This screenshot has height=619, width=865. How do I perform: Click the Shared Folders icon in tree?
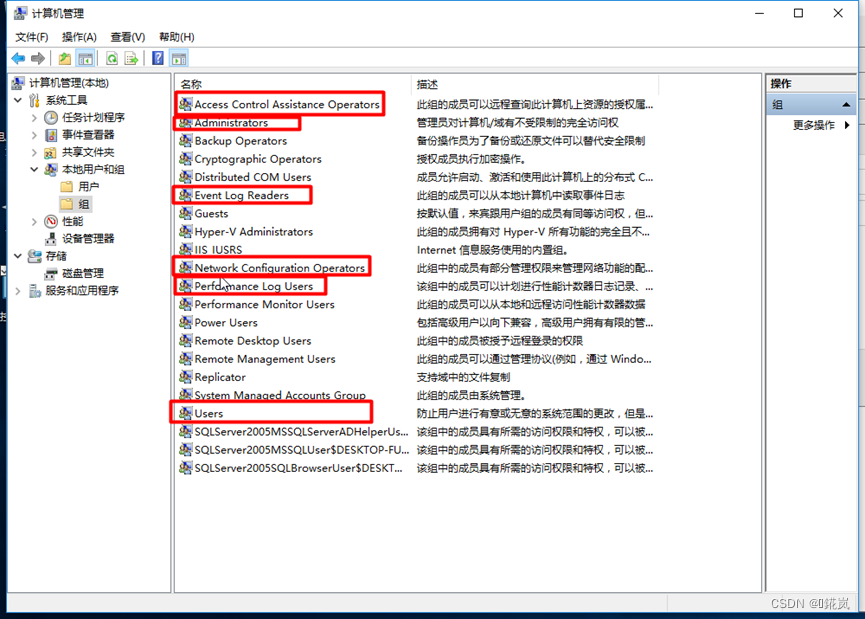pos(51,152)
